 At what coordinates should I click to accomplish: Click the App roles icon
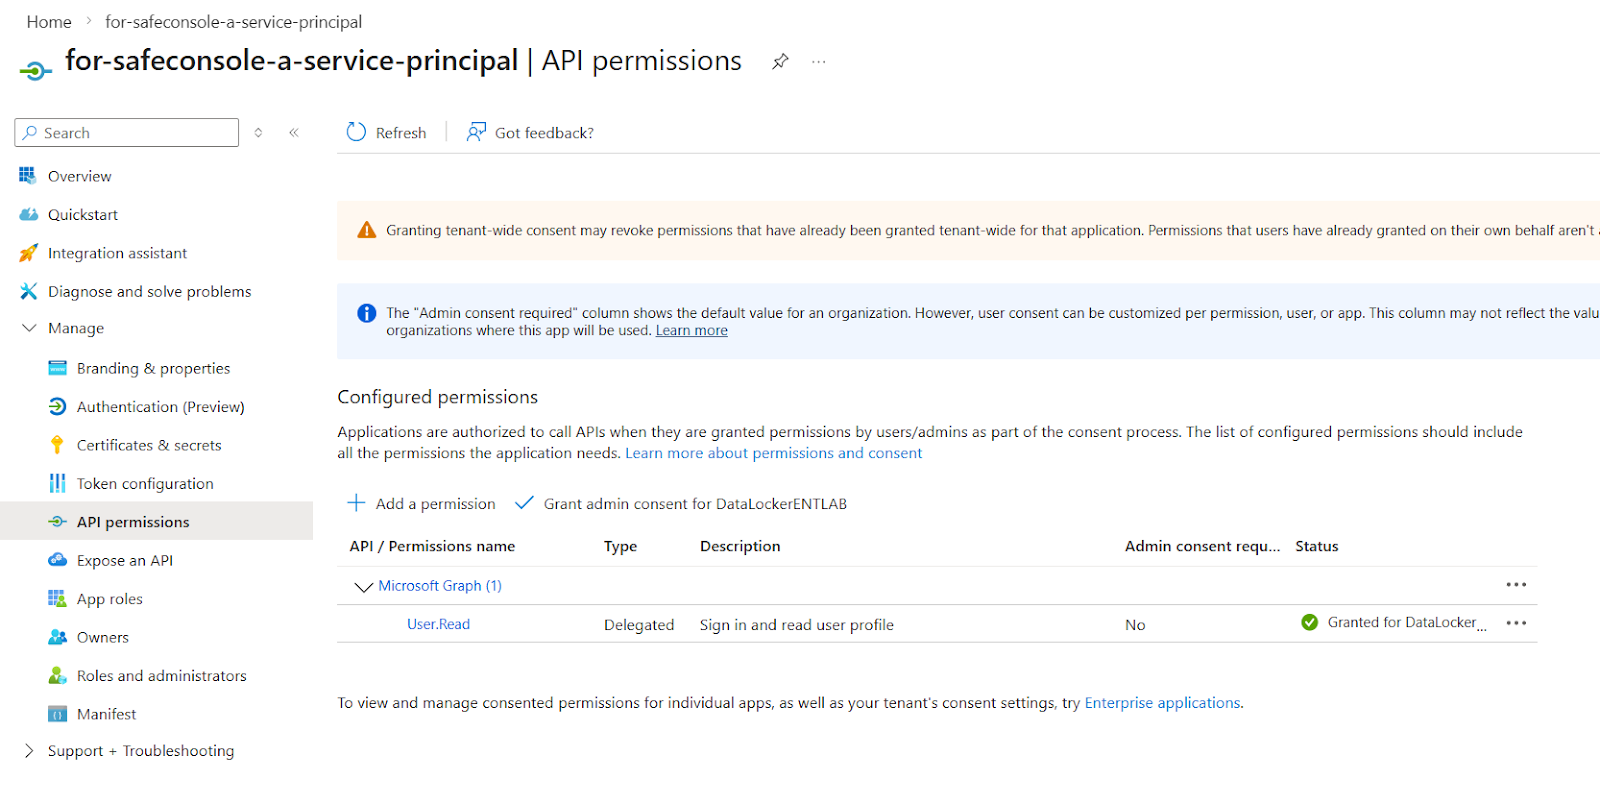coord(57,599)
